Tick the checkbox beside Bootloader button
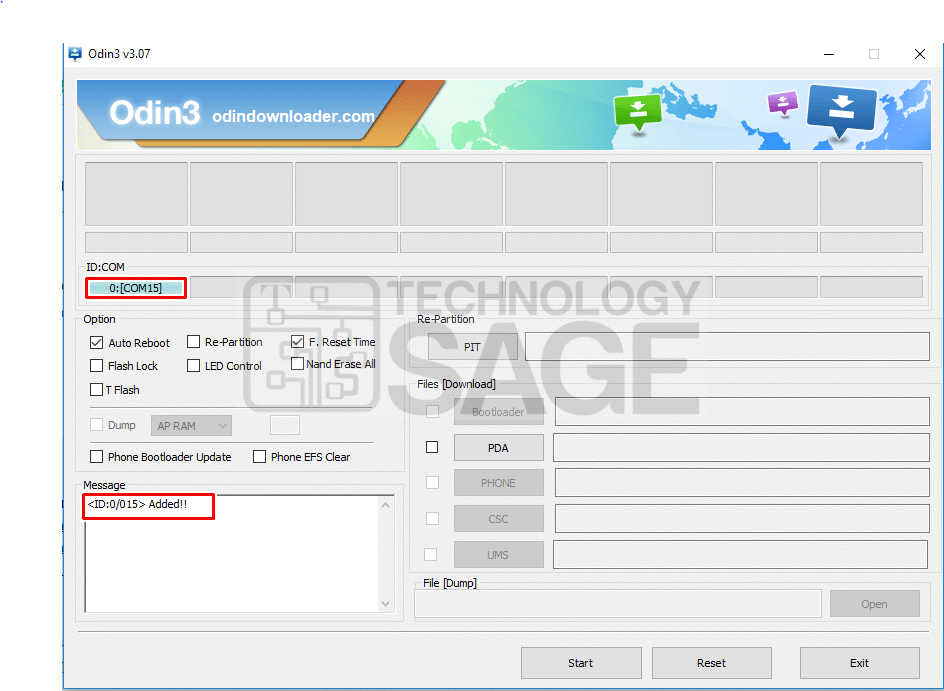 coord(432,412)
